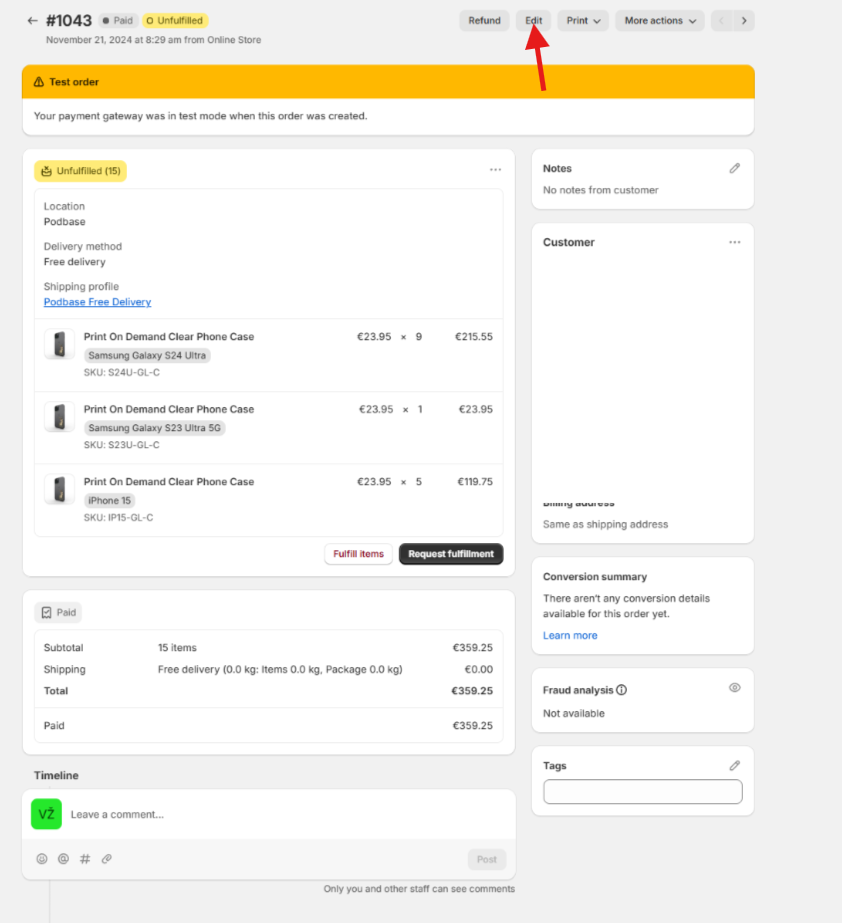
Task: Open the Print dropdown
Action: tap(583, 21)
